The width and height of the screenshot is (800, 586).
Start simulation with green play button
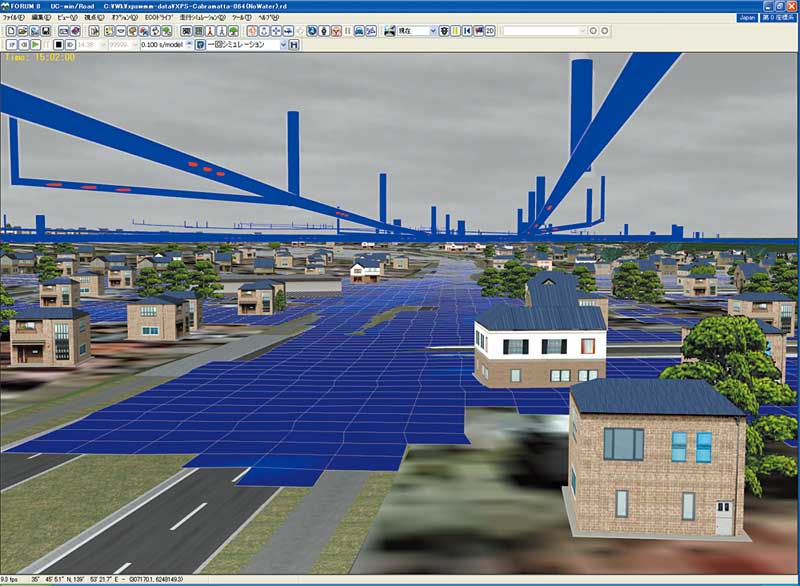35,44
